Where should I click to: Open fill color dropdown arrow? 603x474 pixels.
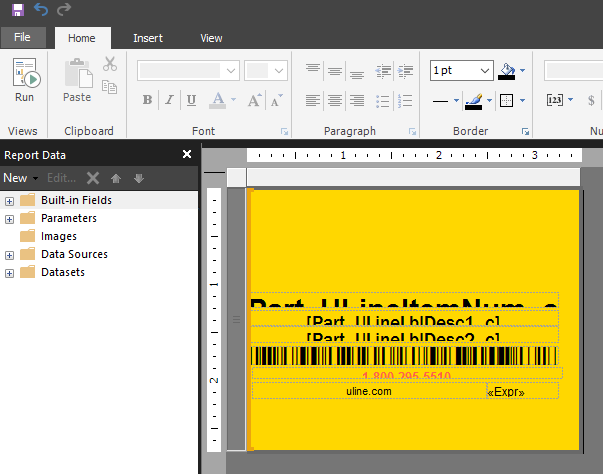pyautogui.click(x=522, y=70)
